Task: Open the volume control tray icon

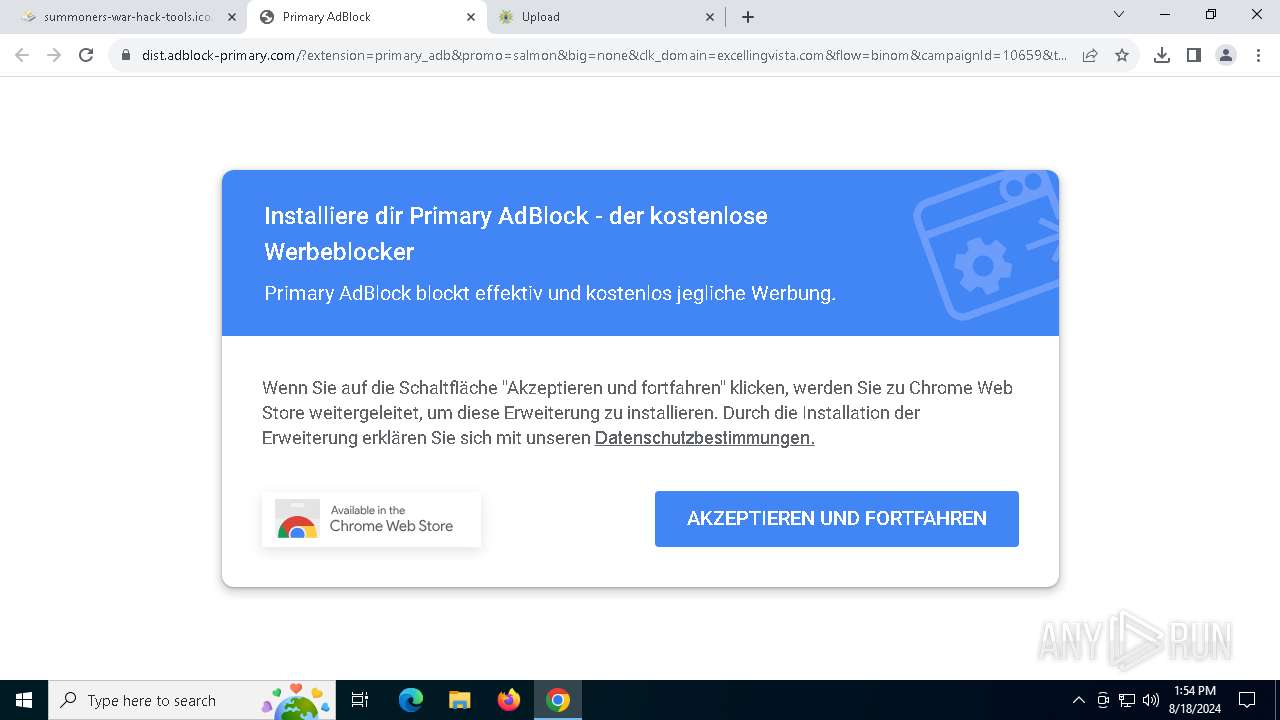Action: [1151, 700]
